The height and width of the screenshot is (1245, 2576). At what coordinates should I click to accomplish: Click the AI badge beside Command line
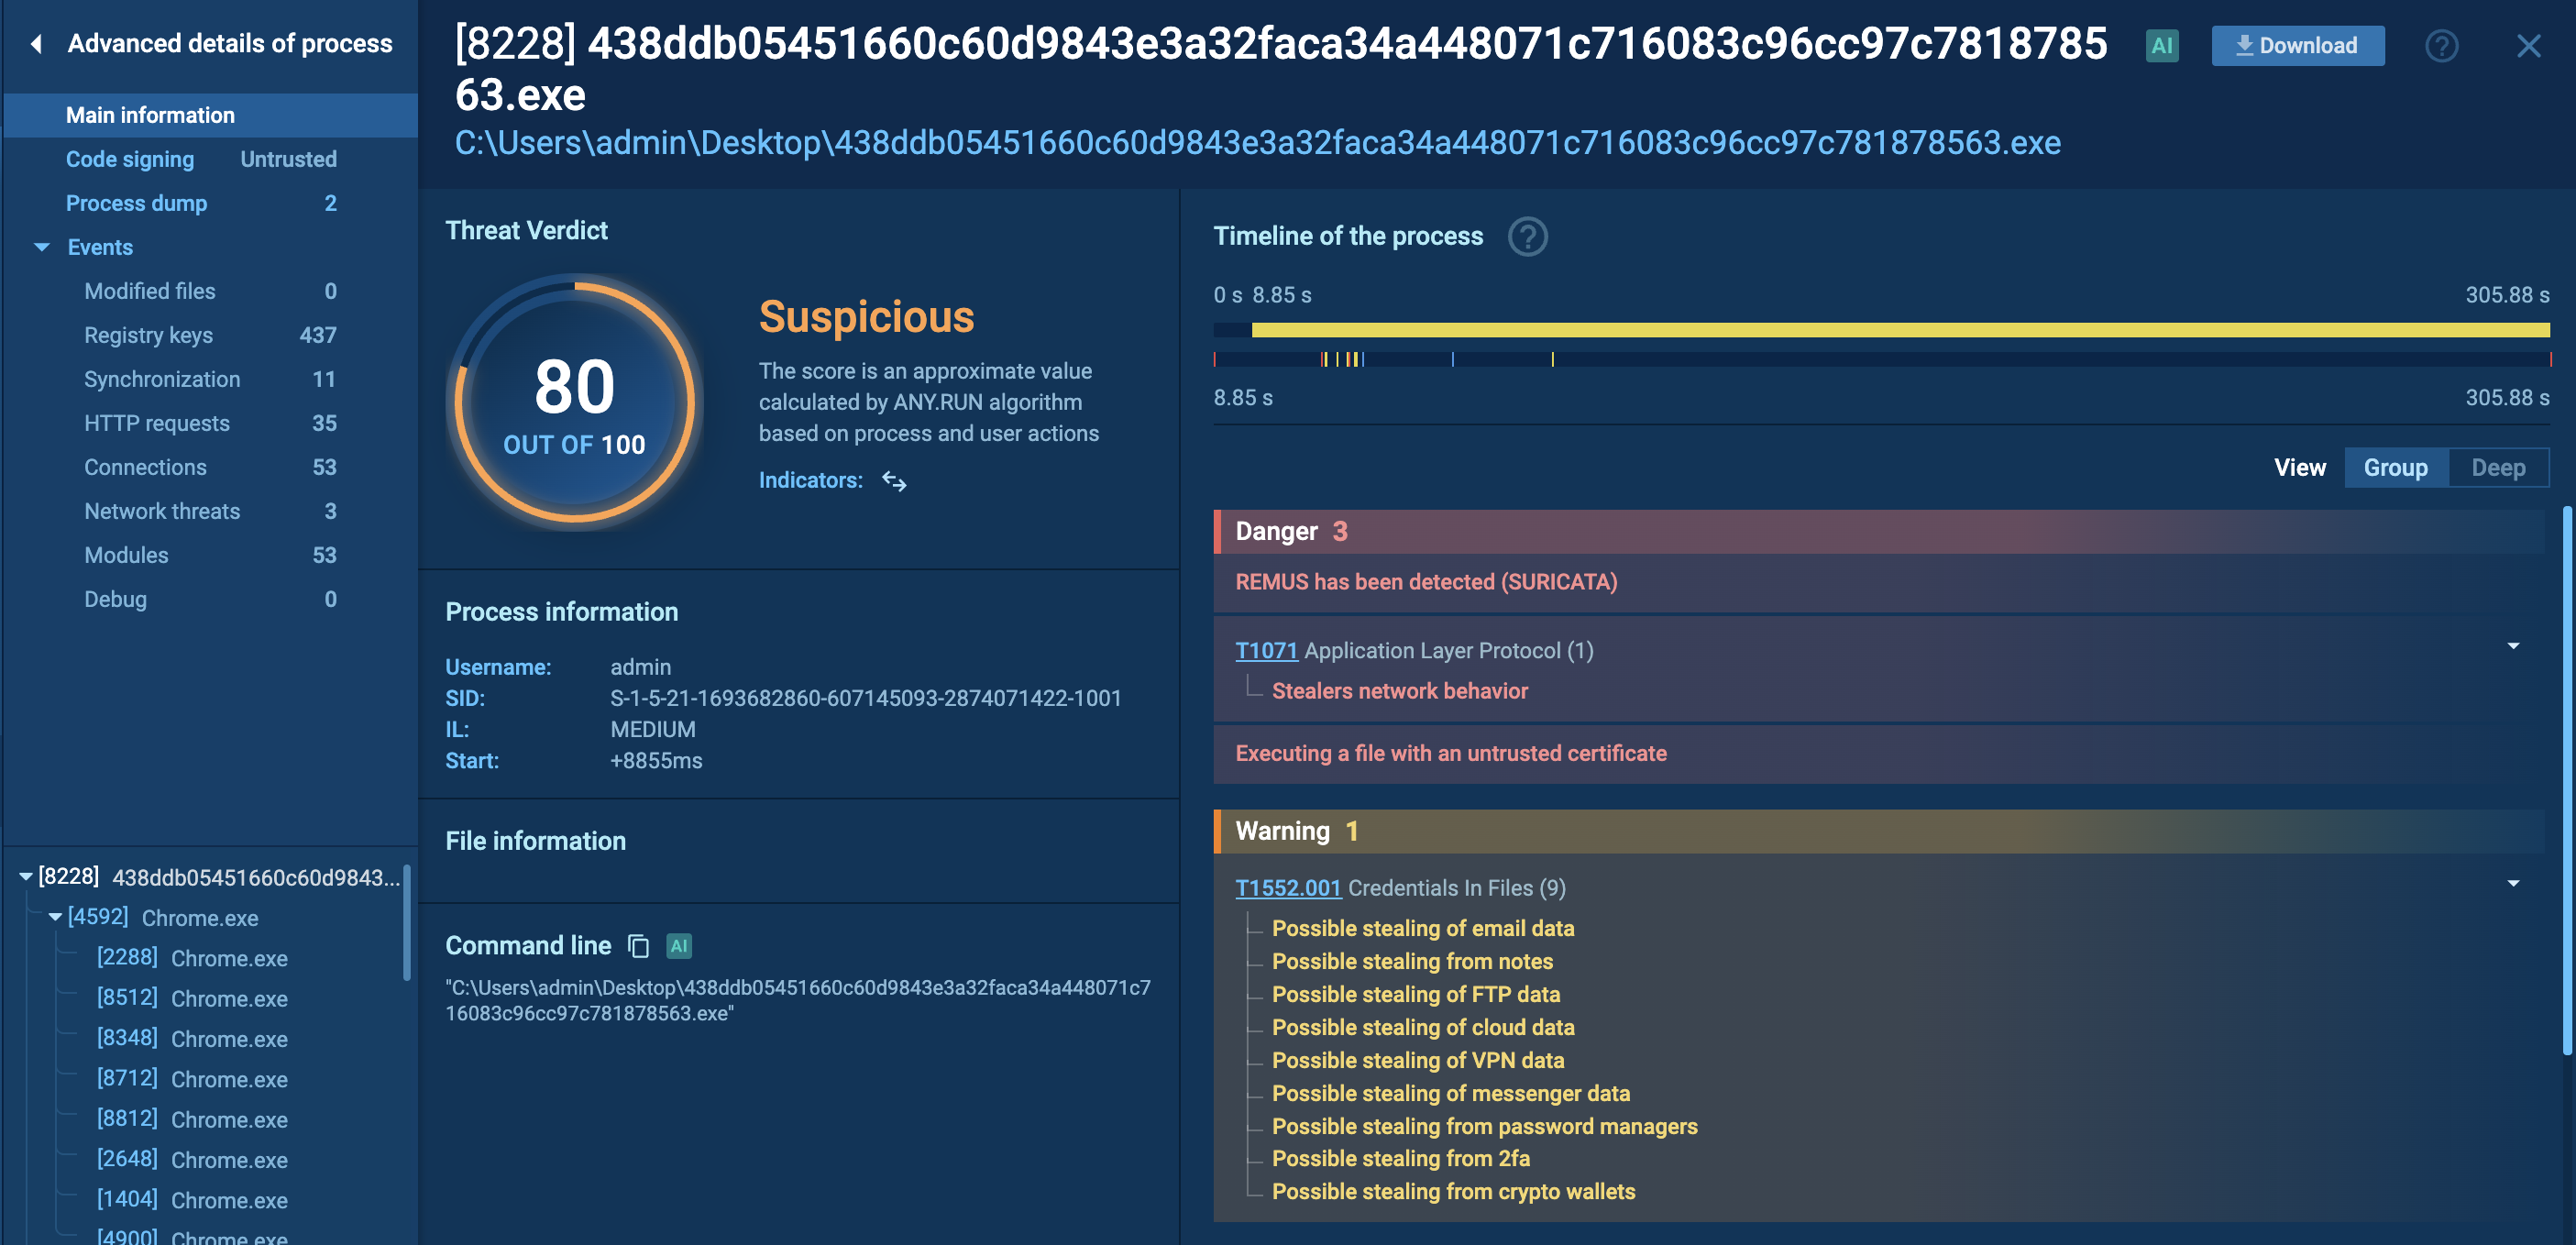coord(679,946)
